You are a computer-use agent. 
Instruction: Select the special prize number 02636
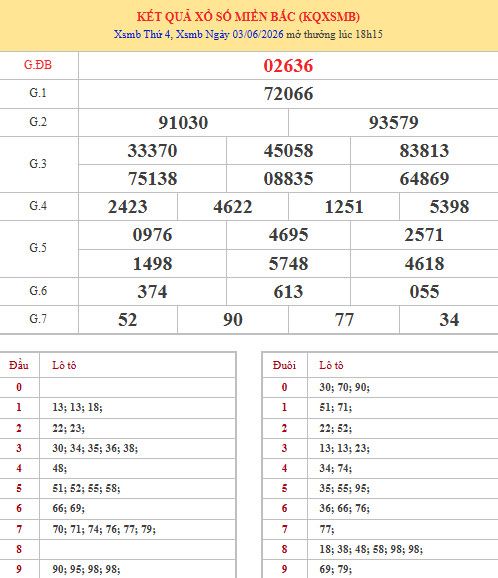[x=288, y=66]
